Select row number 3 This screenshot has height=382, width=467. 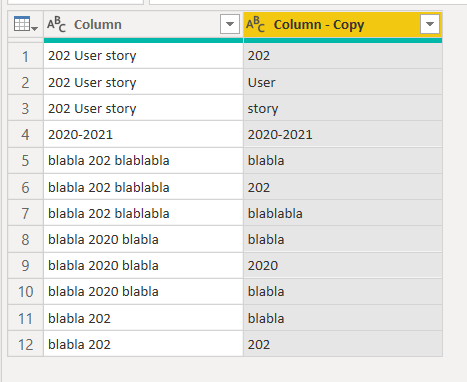pyautogui.click(x=26, y=108)
